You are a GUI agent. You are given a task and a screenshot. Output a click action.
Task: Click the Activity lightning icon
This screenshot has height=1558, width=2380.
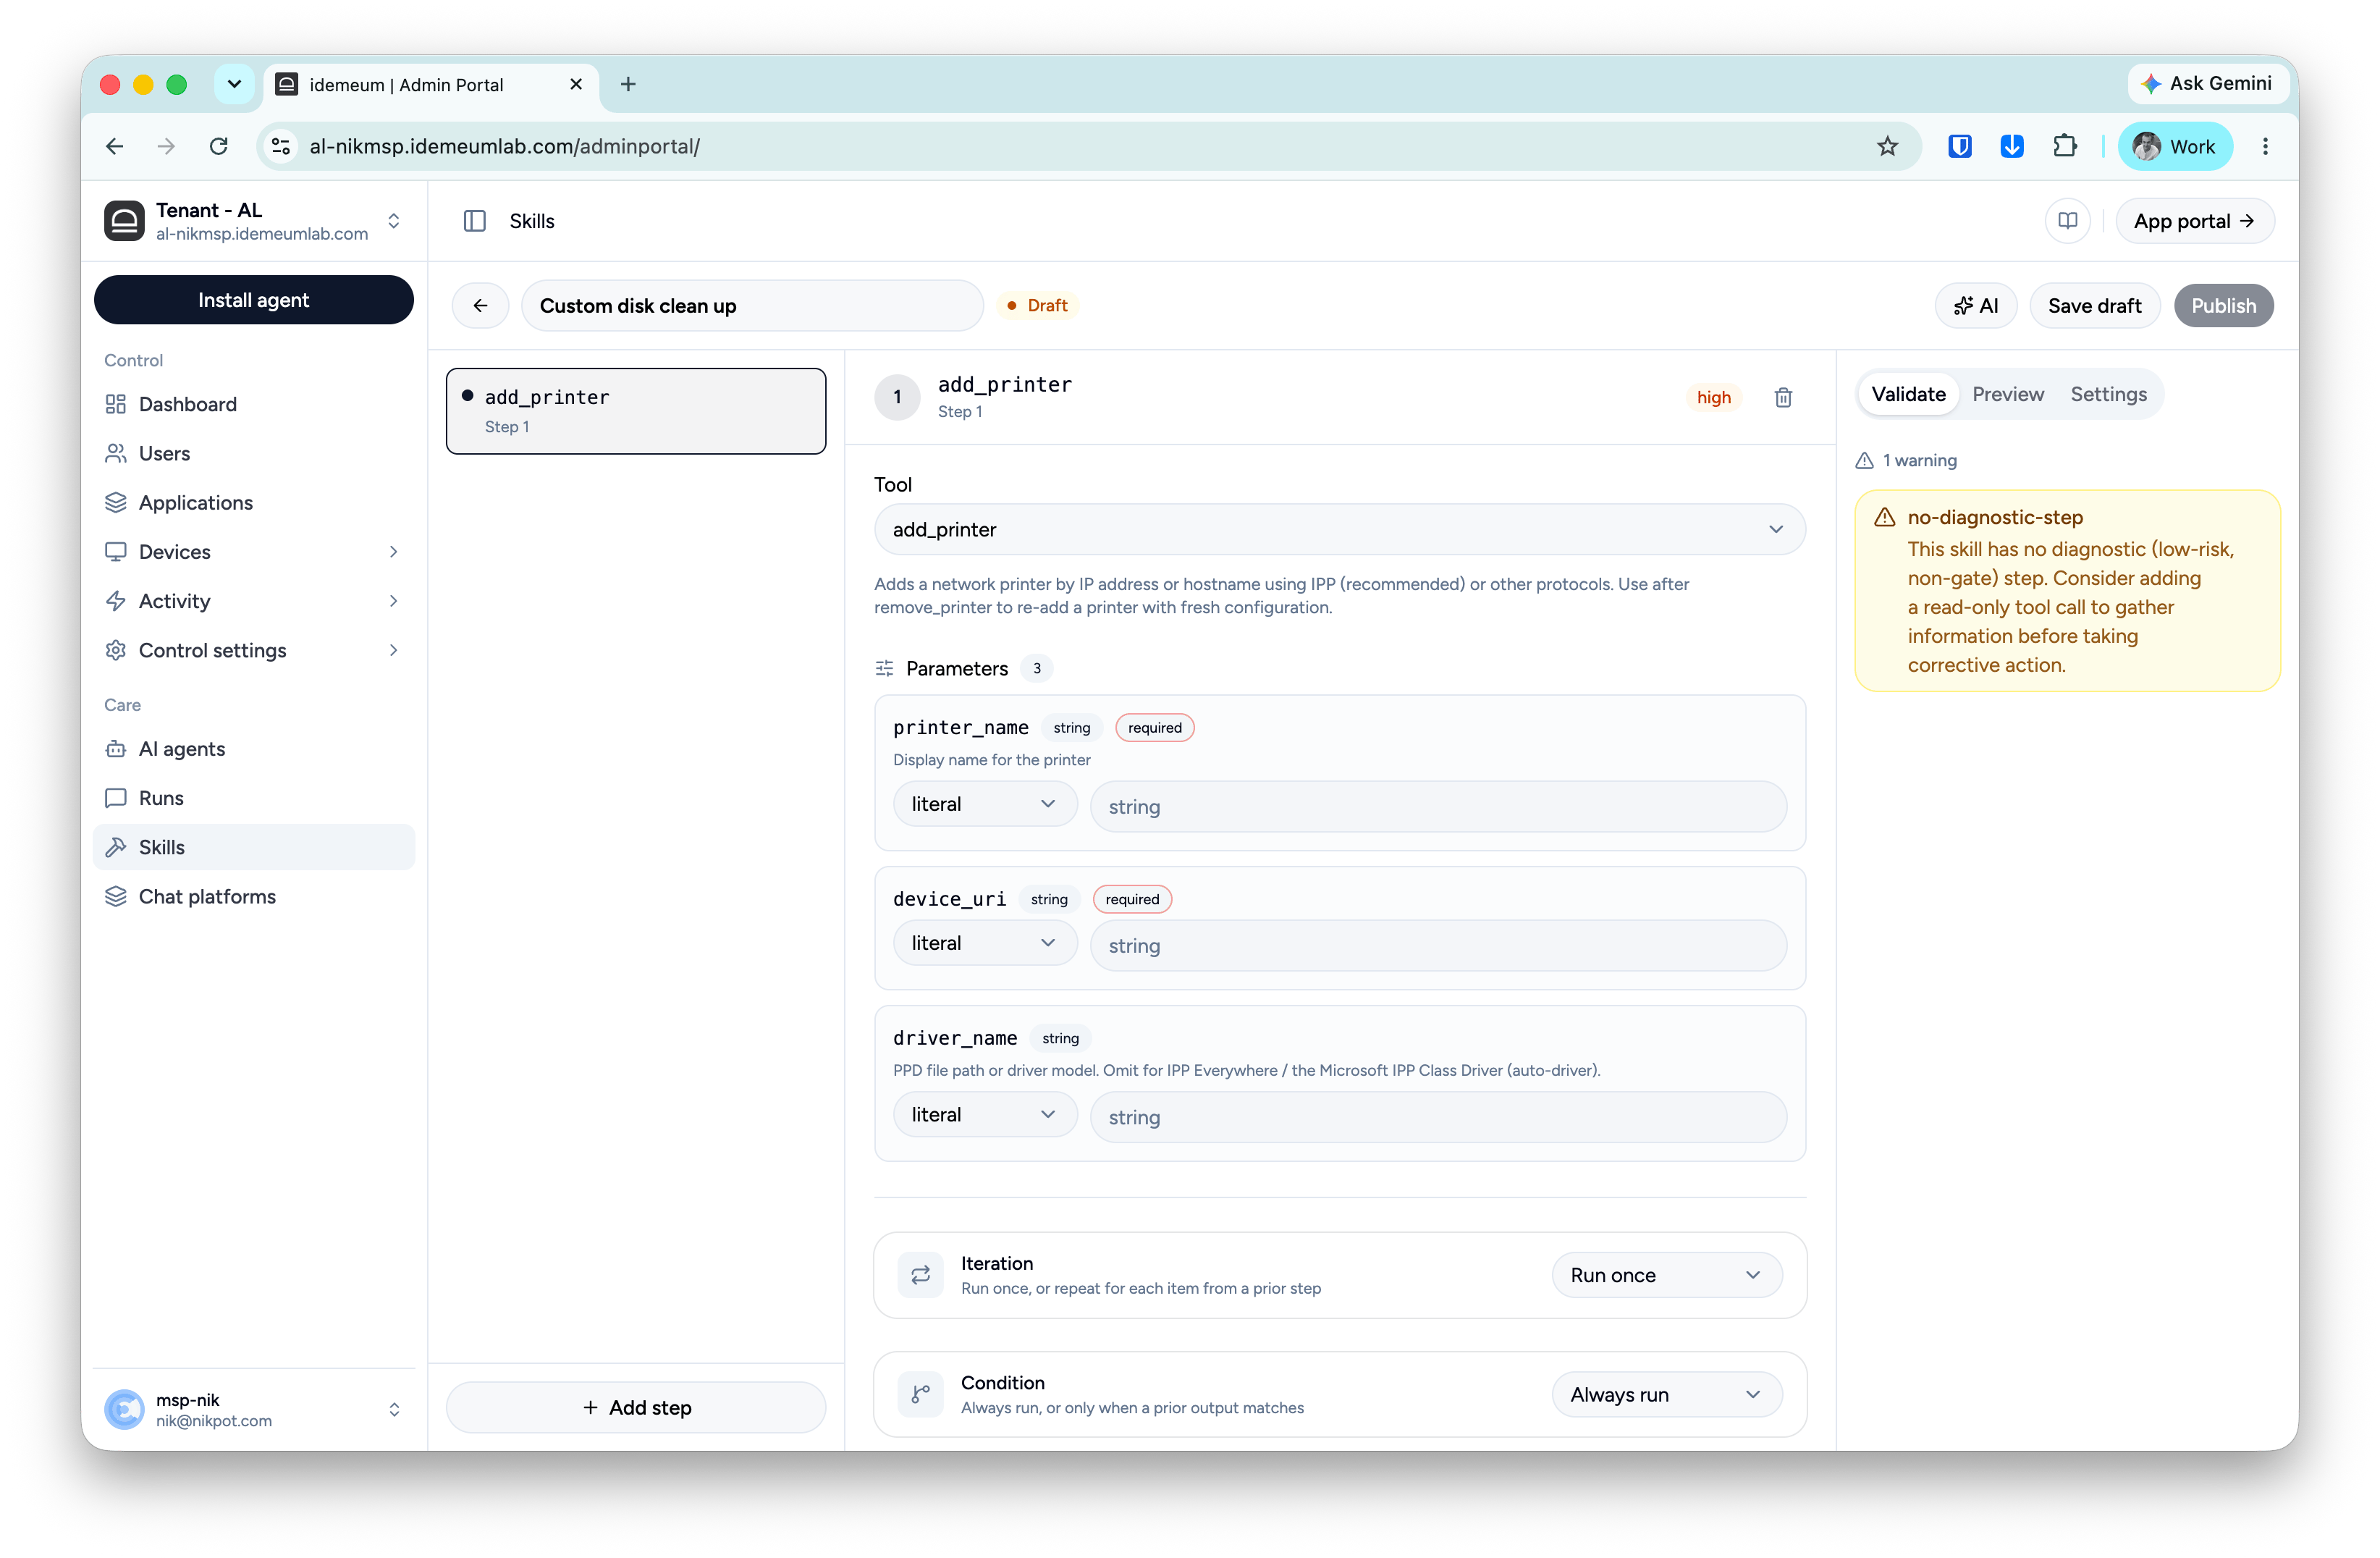[116, 601]
